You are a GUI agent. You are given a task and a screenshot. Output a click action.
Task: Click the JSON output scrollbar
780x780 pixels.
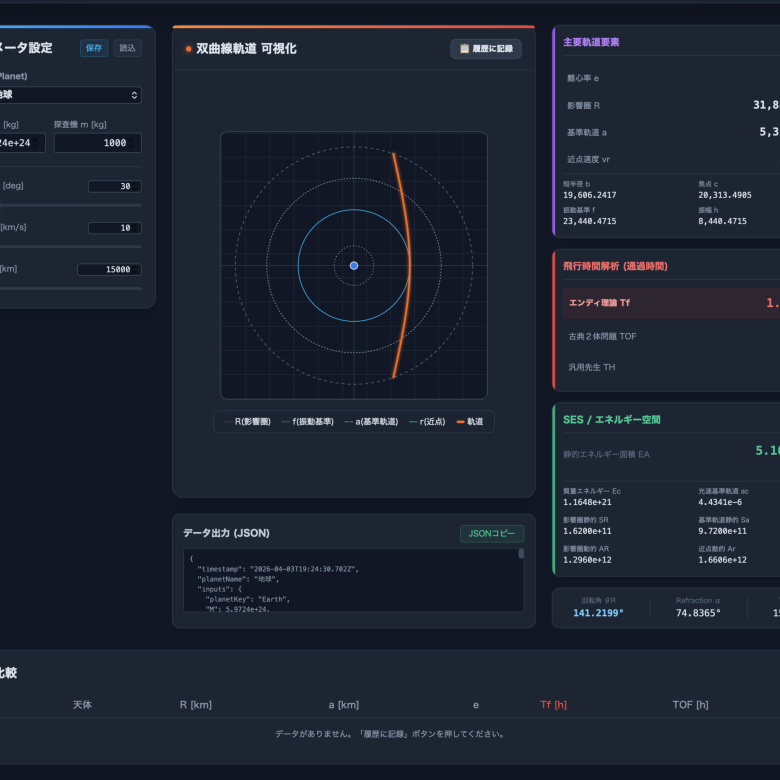(520, 553)
